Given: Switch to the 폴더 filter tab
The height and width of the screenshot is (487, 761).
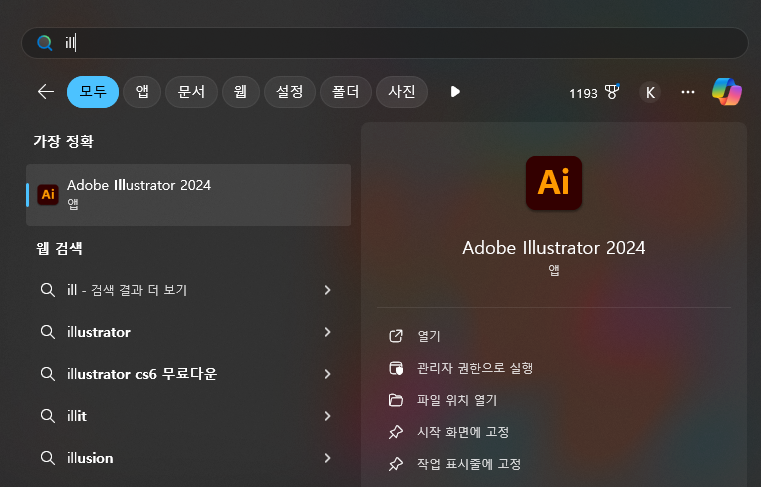Looking at the screenshot, I should click(x=346, y=92).
